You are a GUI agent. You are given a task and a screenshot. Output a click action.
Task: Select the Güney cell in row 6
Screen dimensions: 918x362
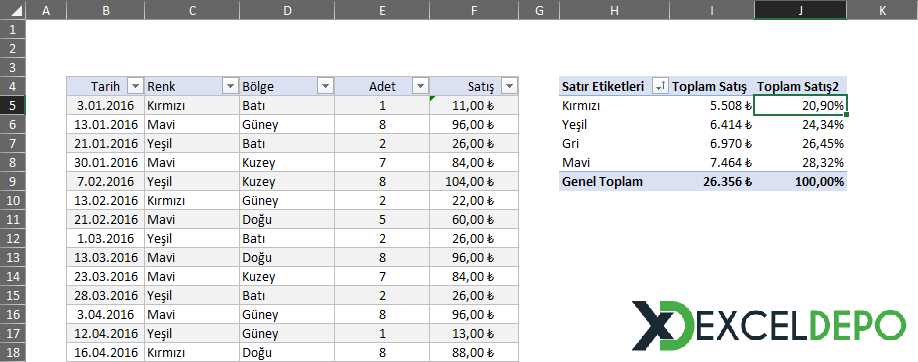point(287,125)
